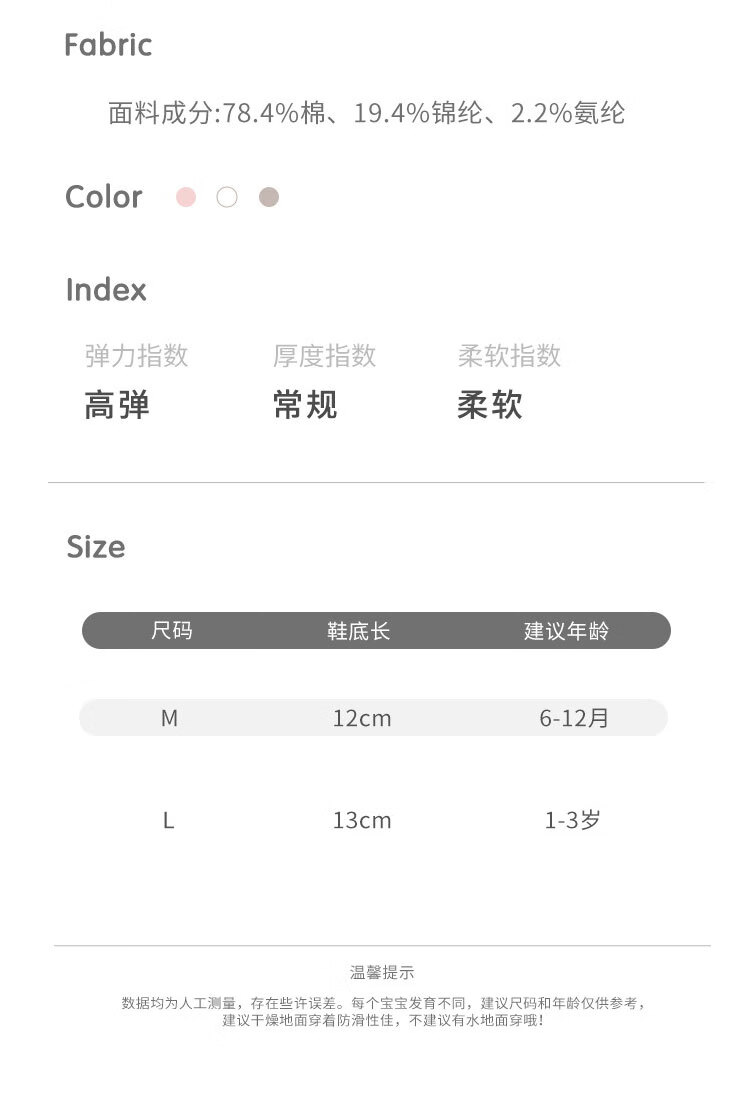750x1100 pixels.
Task: Click the 厚度指数 label
Action: (324, 356)
